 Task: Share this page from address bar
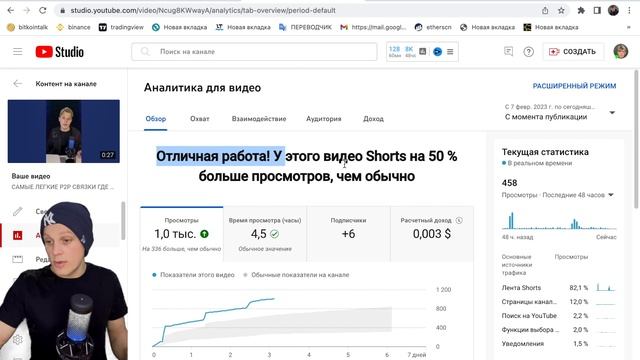(545, 11)
